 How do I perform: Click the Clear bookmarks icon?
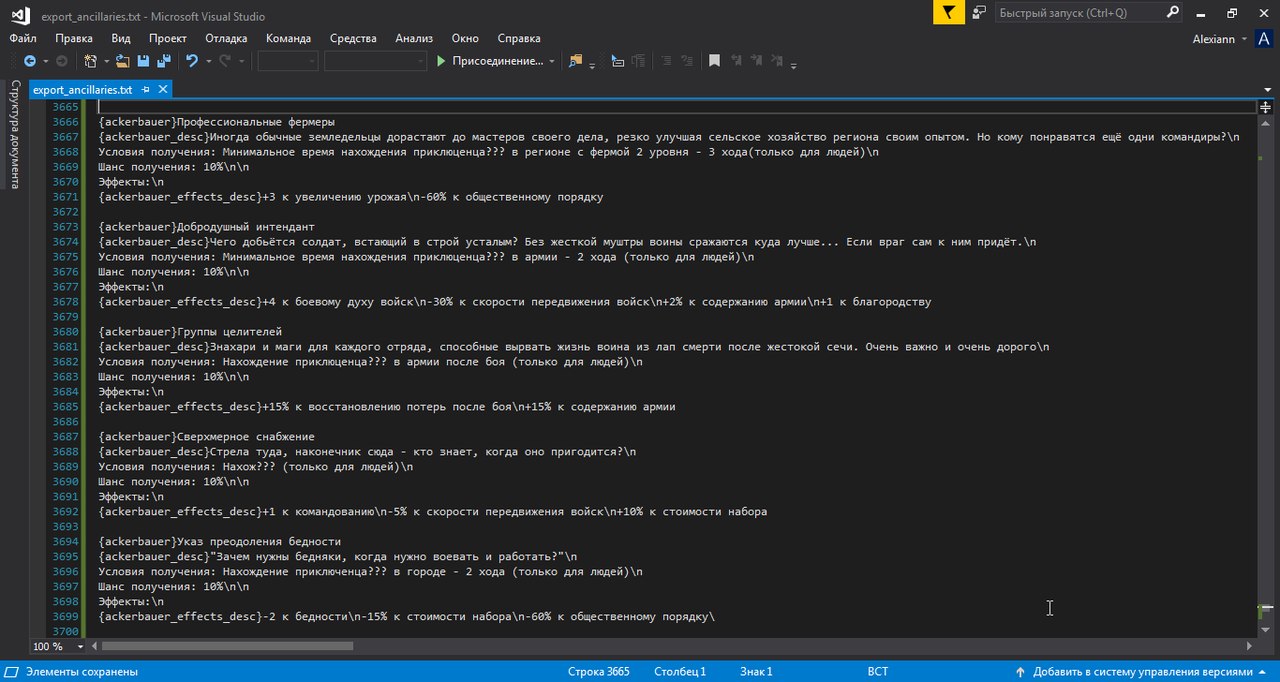tap(777, 61)
